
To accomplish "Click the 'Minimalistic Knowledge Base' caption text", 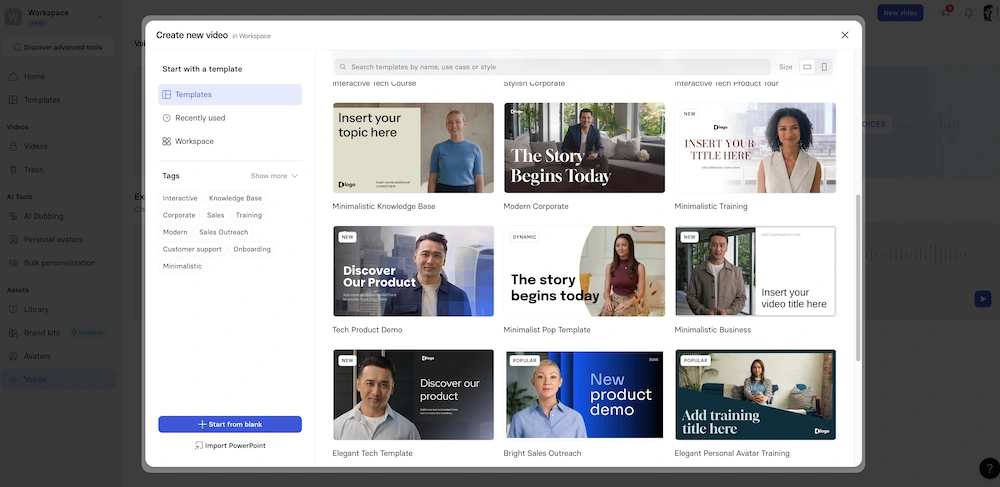I will click(x=384, y=207).
